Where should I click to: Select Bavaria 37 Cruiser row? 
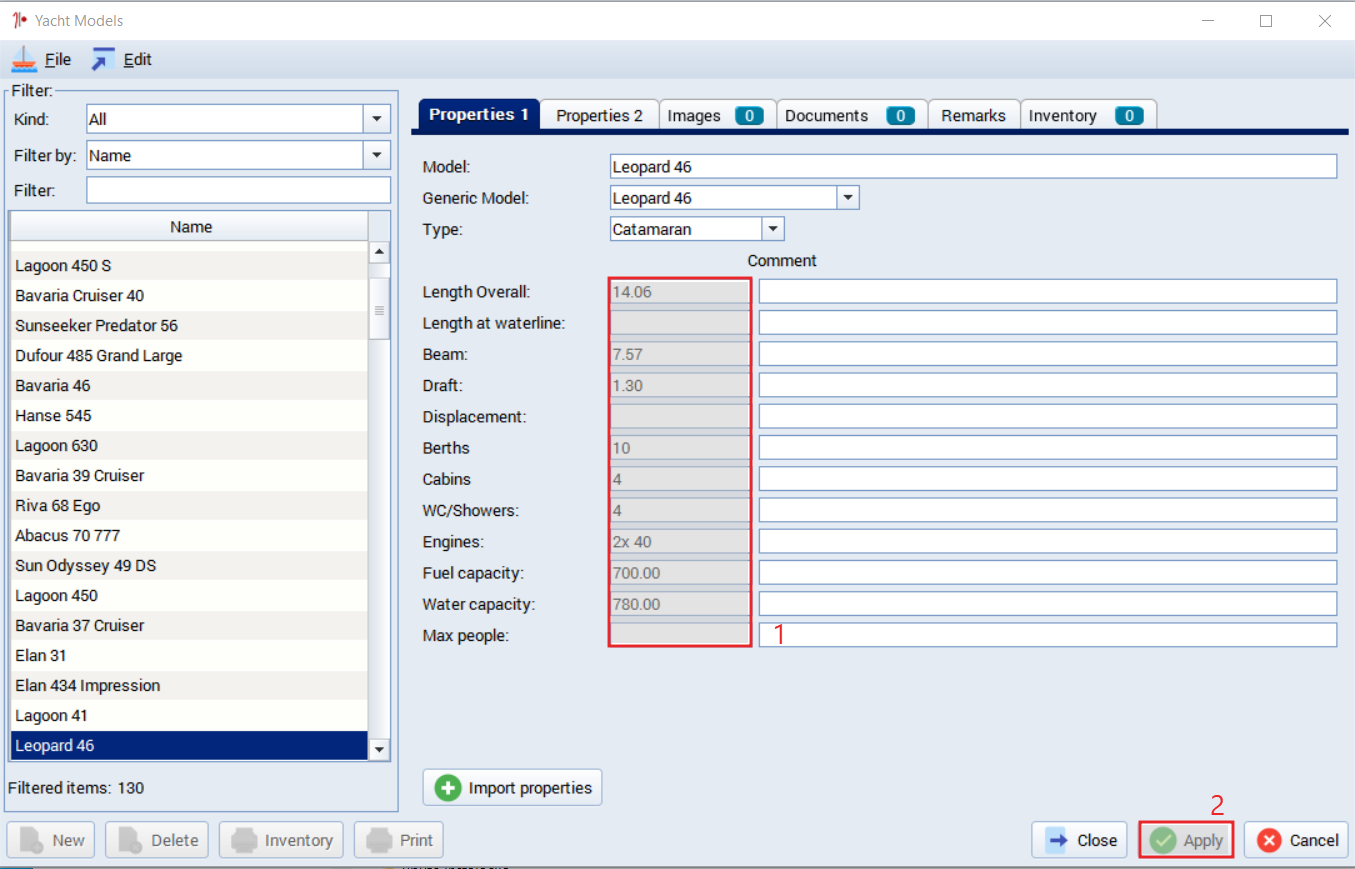tap(189, 626)
